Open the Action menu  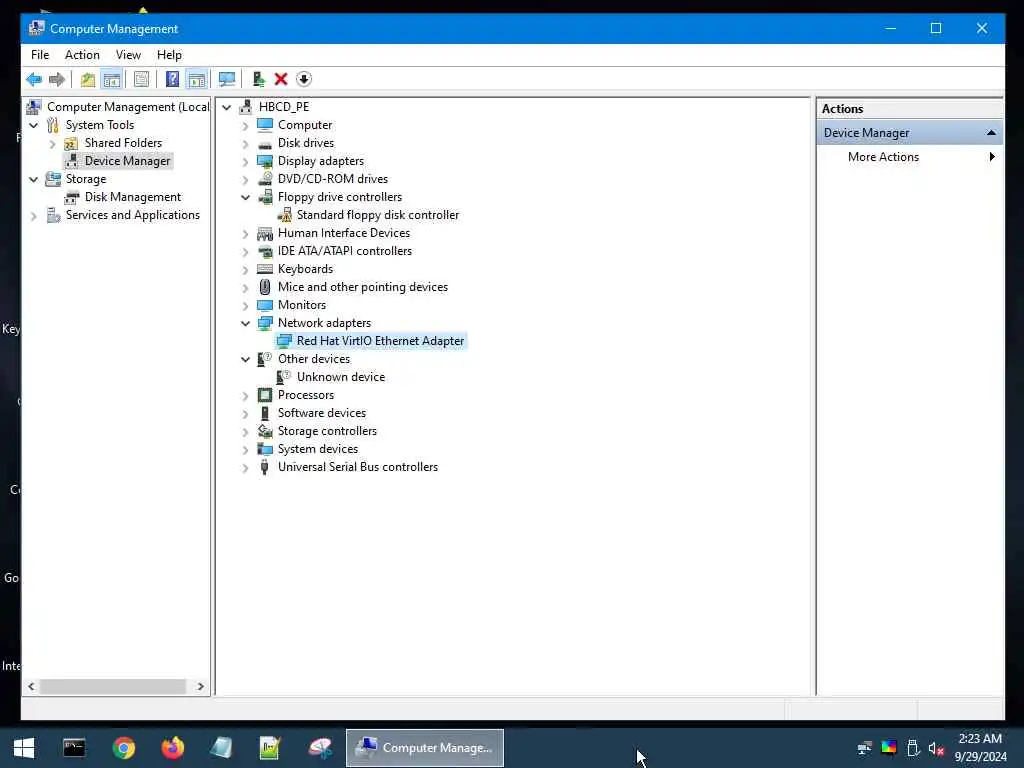tap(82, 55)
